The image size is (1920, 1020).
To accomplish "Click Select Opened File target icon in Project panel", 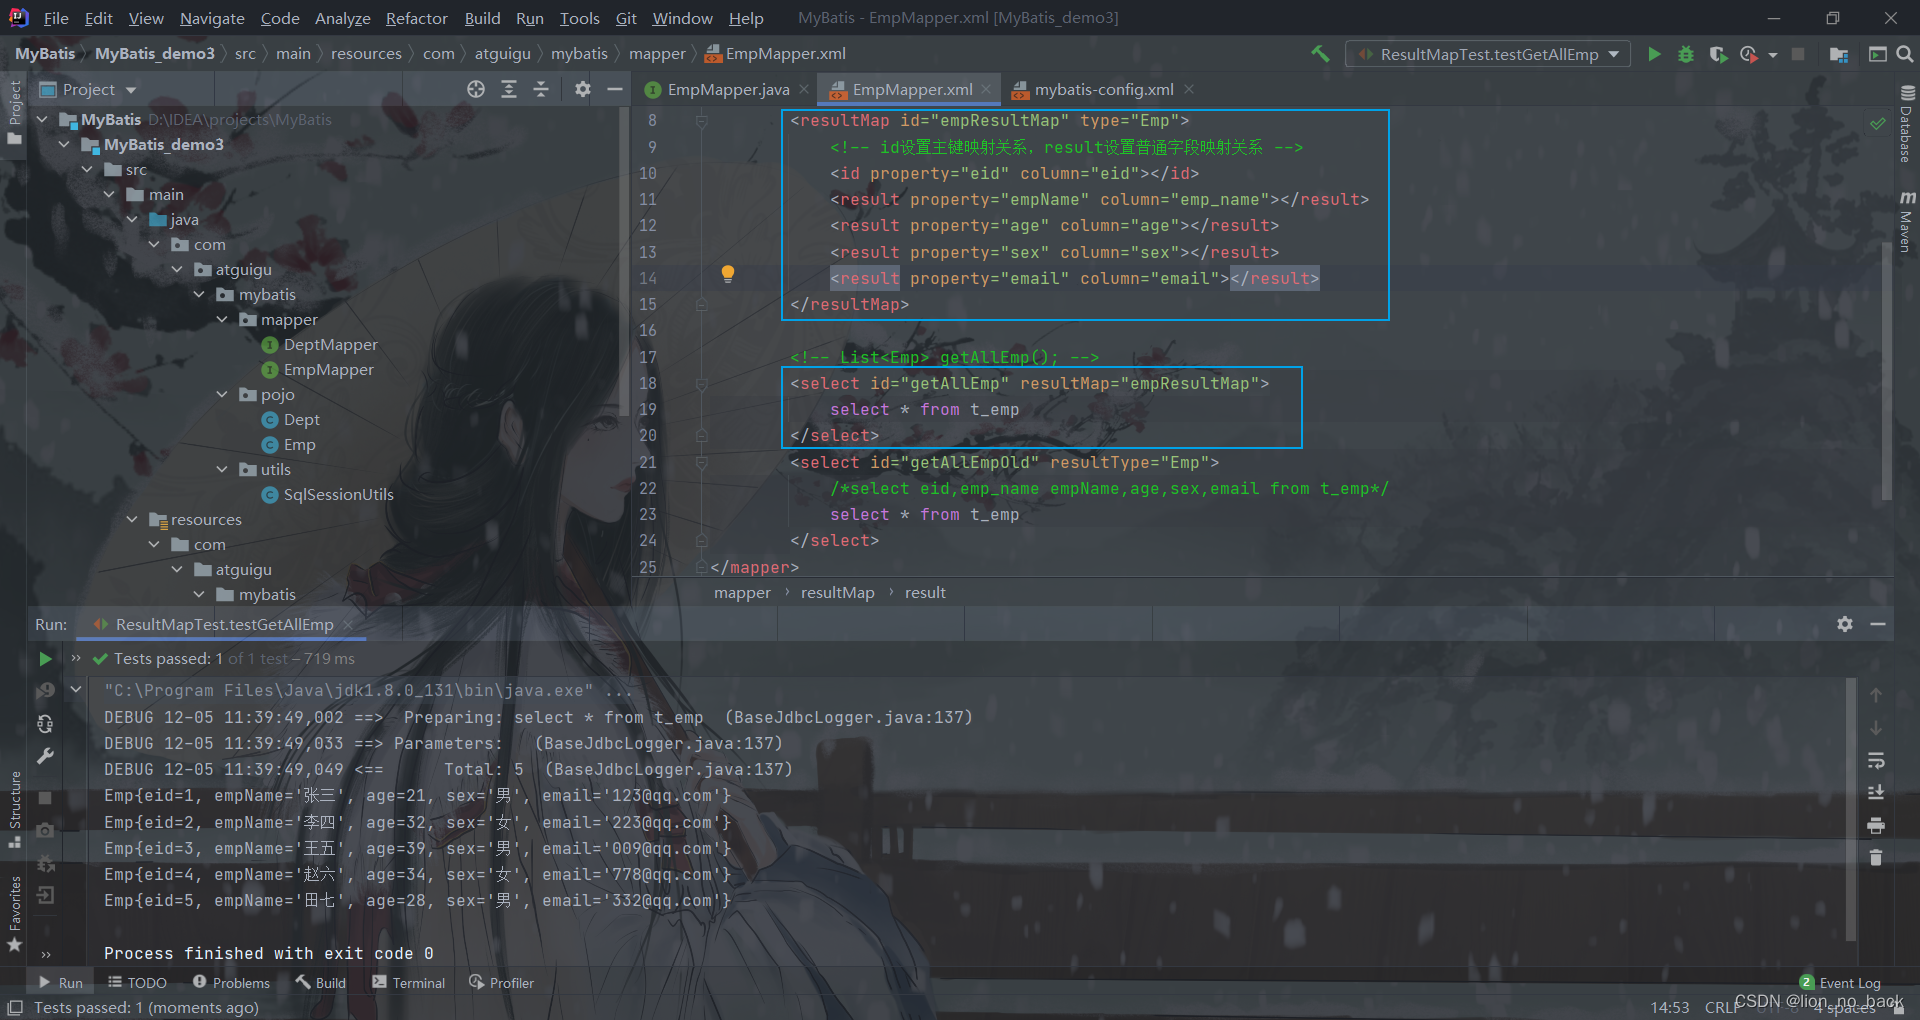I will [476, 89].
